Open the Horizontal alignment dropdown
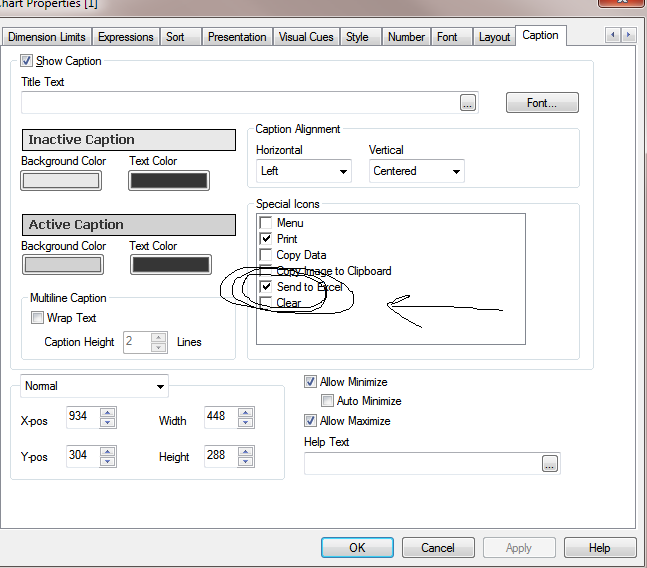Image resolution: width=647 pixels, height=568 pixels. [304, 171]
